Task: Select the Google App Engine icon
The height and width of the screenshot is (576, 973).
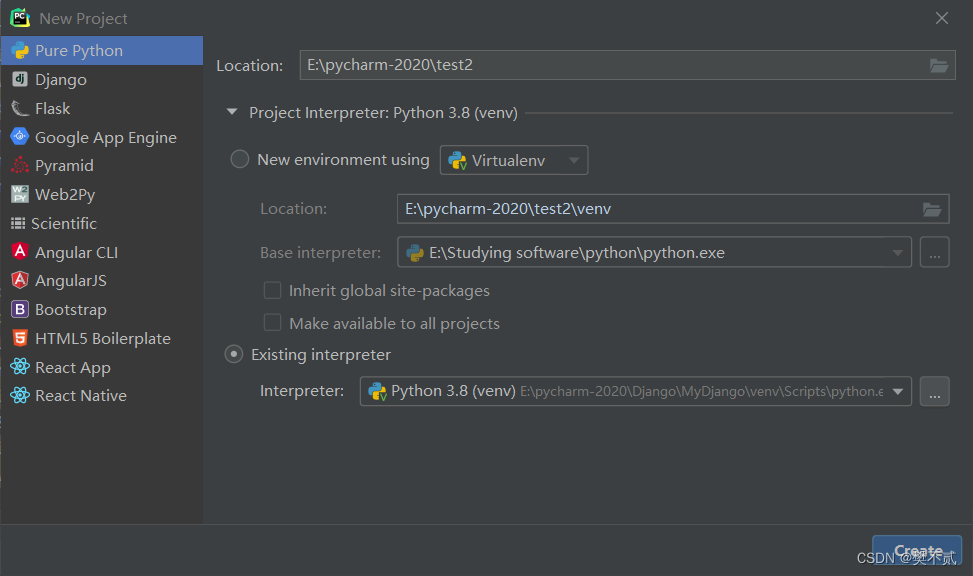Action: (20, 137)
